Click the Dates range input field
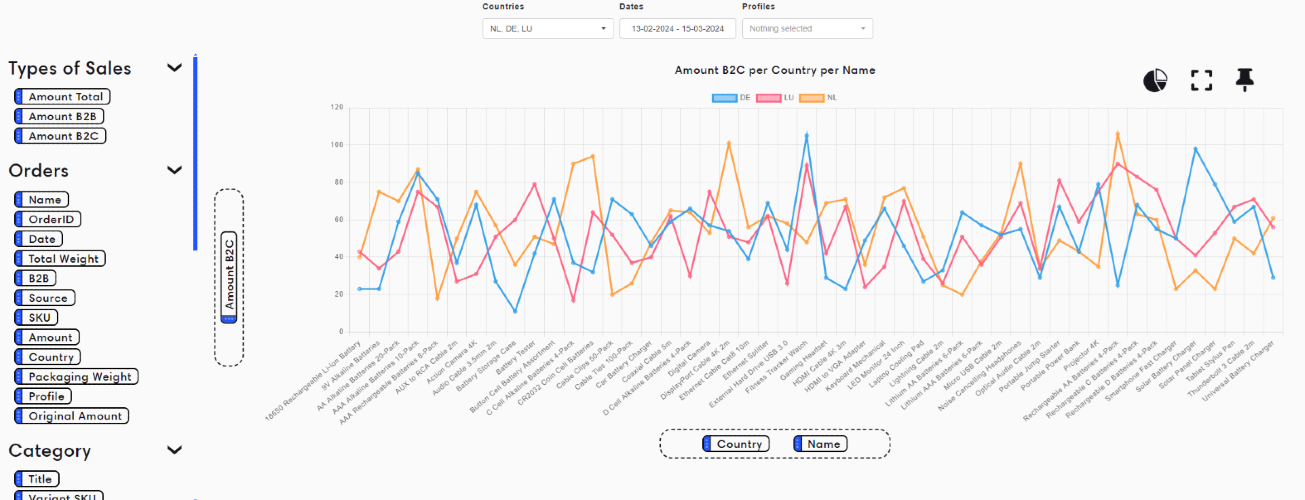 point(678,29)
